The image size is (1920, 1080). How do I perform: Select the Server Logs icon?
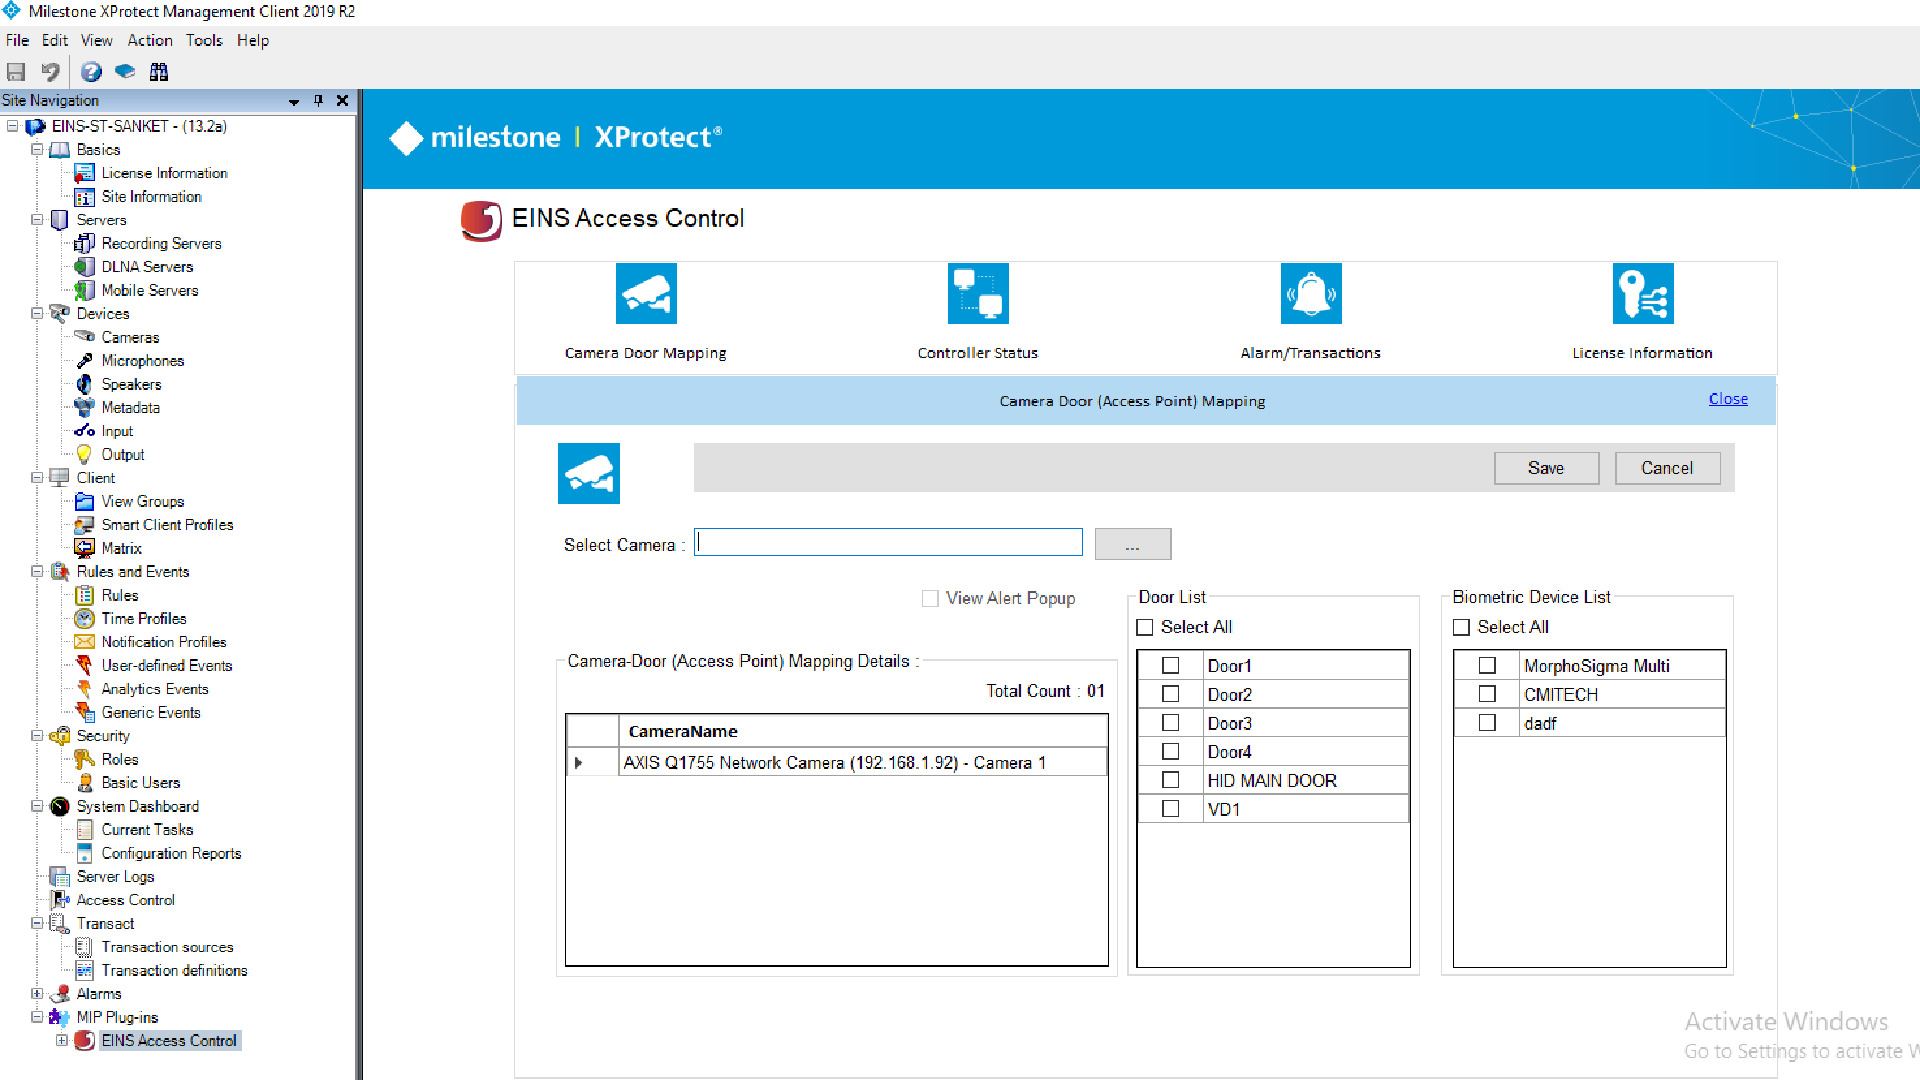pyautogui.click(x=60, y=877)
